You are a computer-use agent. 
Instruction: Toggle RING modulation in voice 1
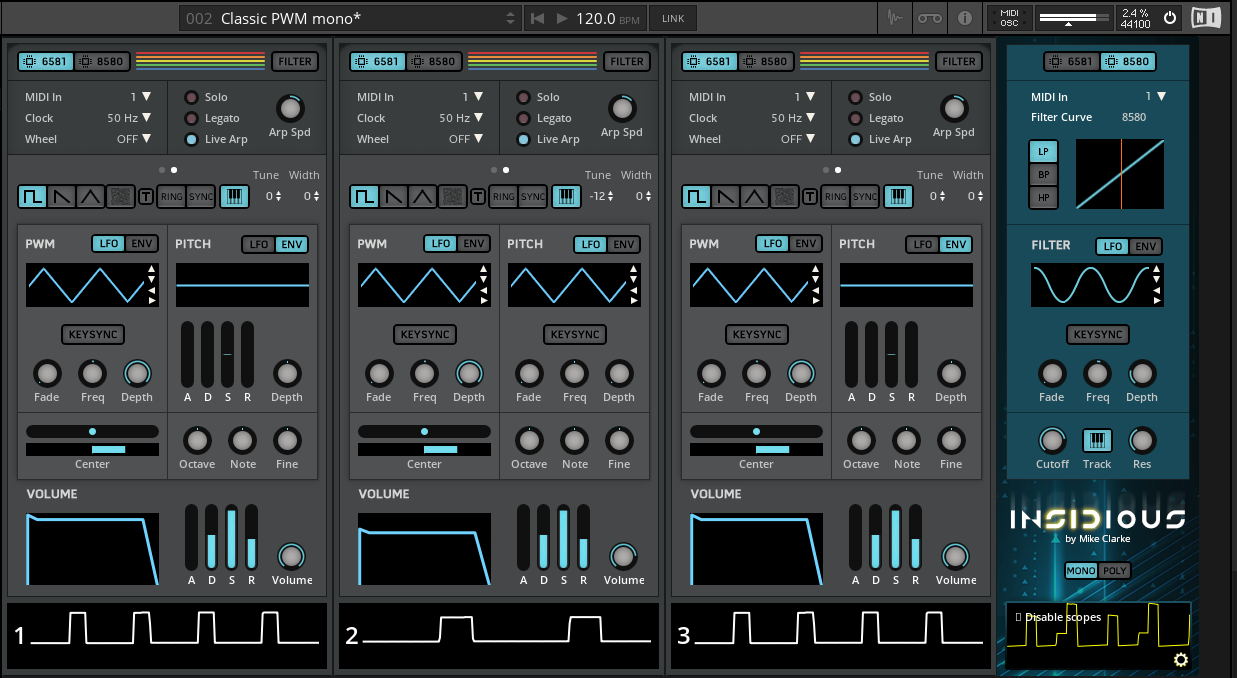point(172,197)
